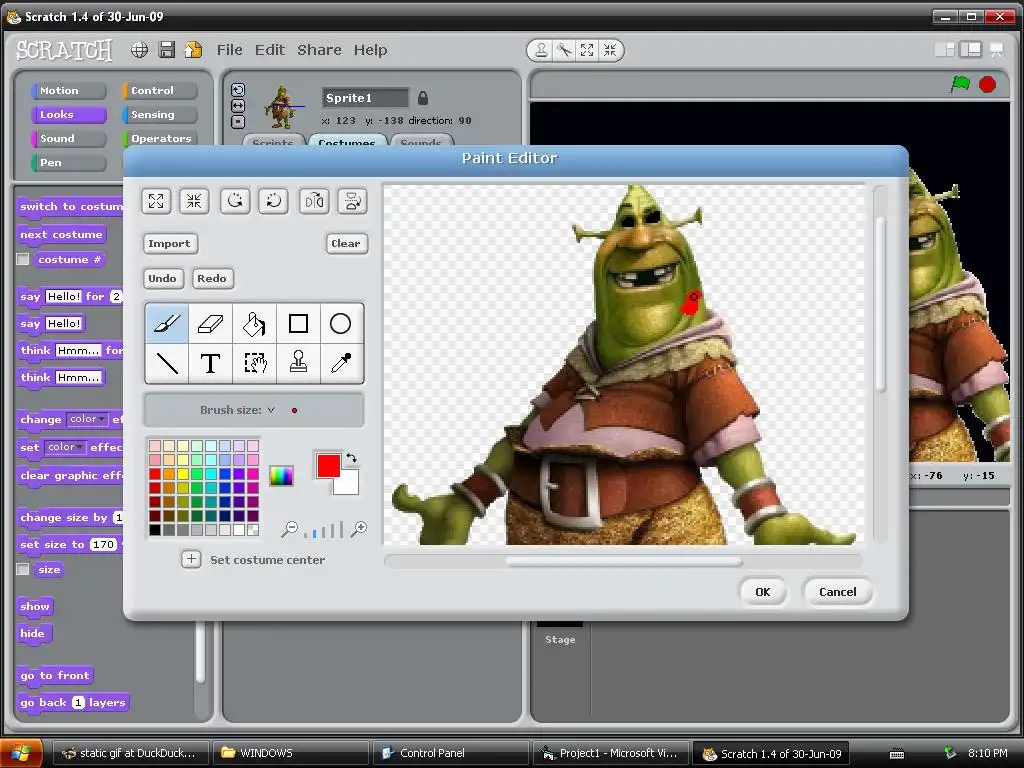
Task: Click Cancel in Paint Editor
Action: [x=838, y=592]
